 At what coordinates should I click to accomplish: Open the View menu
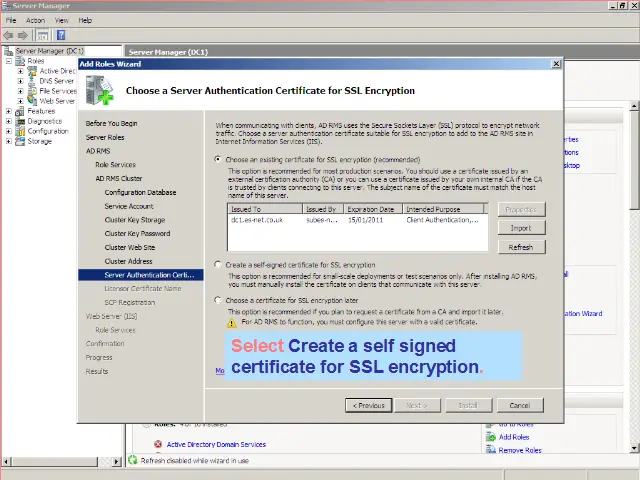coord(62,20)
